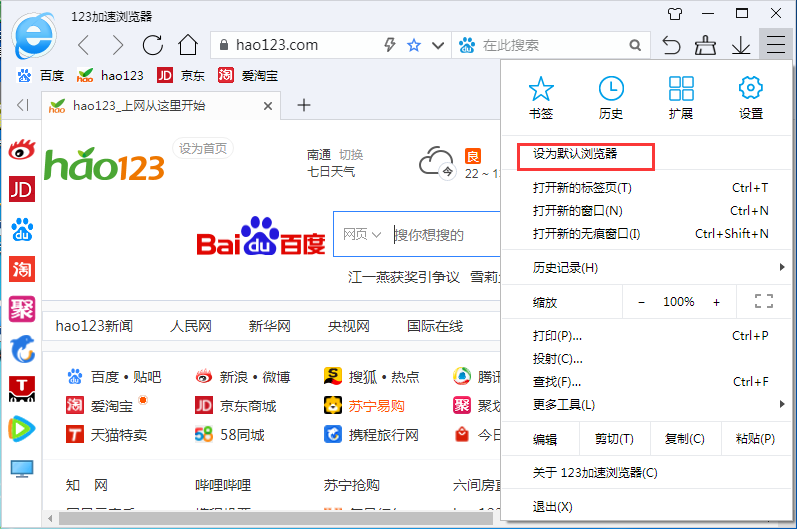Open the 京东 bookmark bar item

(180, 76)
